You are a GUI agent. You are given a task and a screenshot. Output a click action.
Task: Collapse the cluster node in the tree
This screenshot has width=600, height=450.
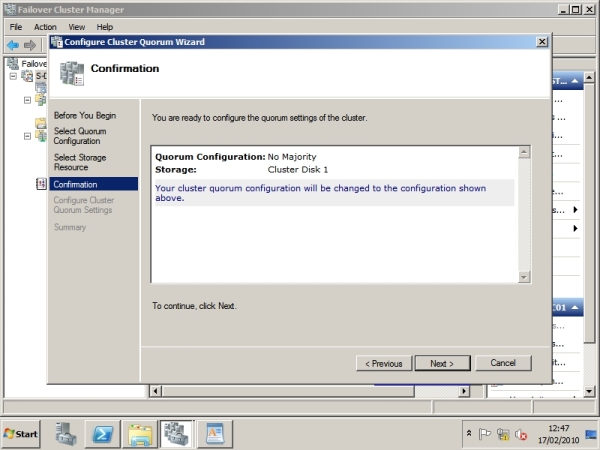(13, 76)
